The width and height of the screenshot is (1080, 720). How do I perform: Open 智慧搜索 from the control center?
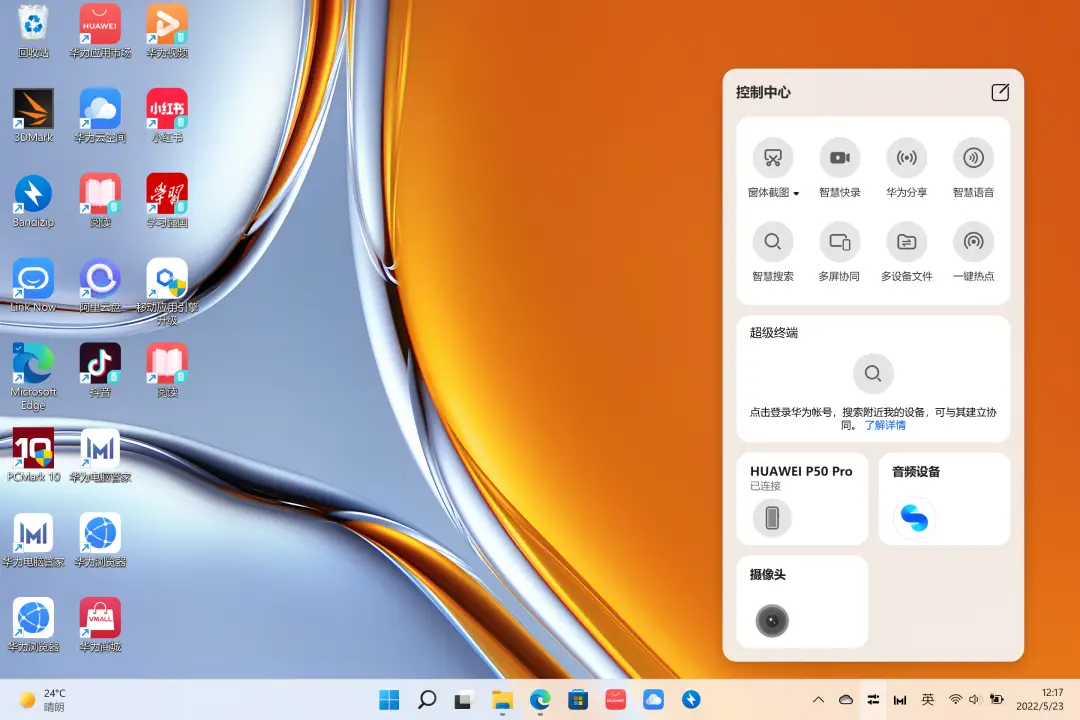(x=773, y=242)
